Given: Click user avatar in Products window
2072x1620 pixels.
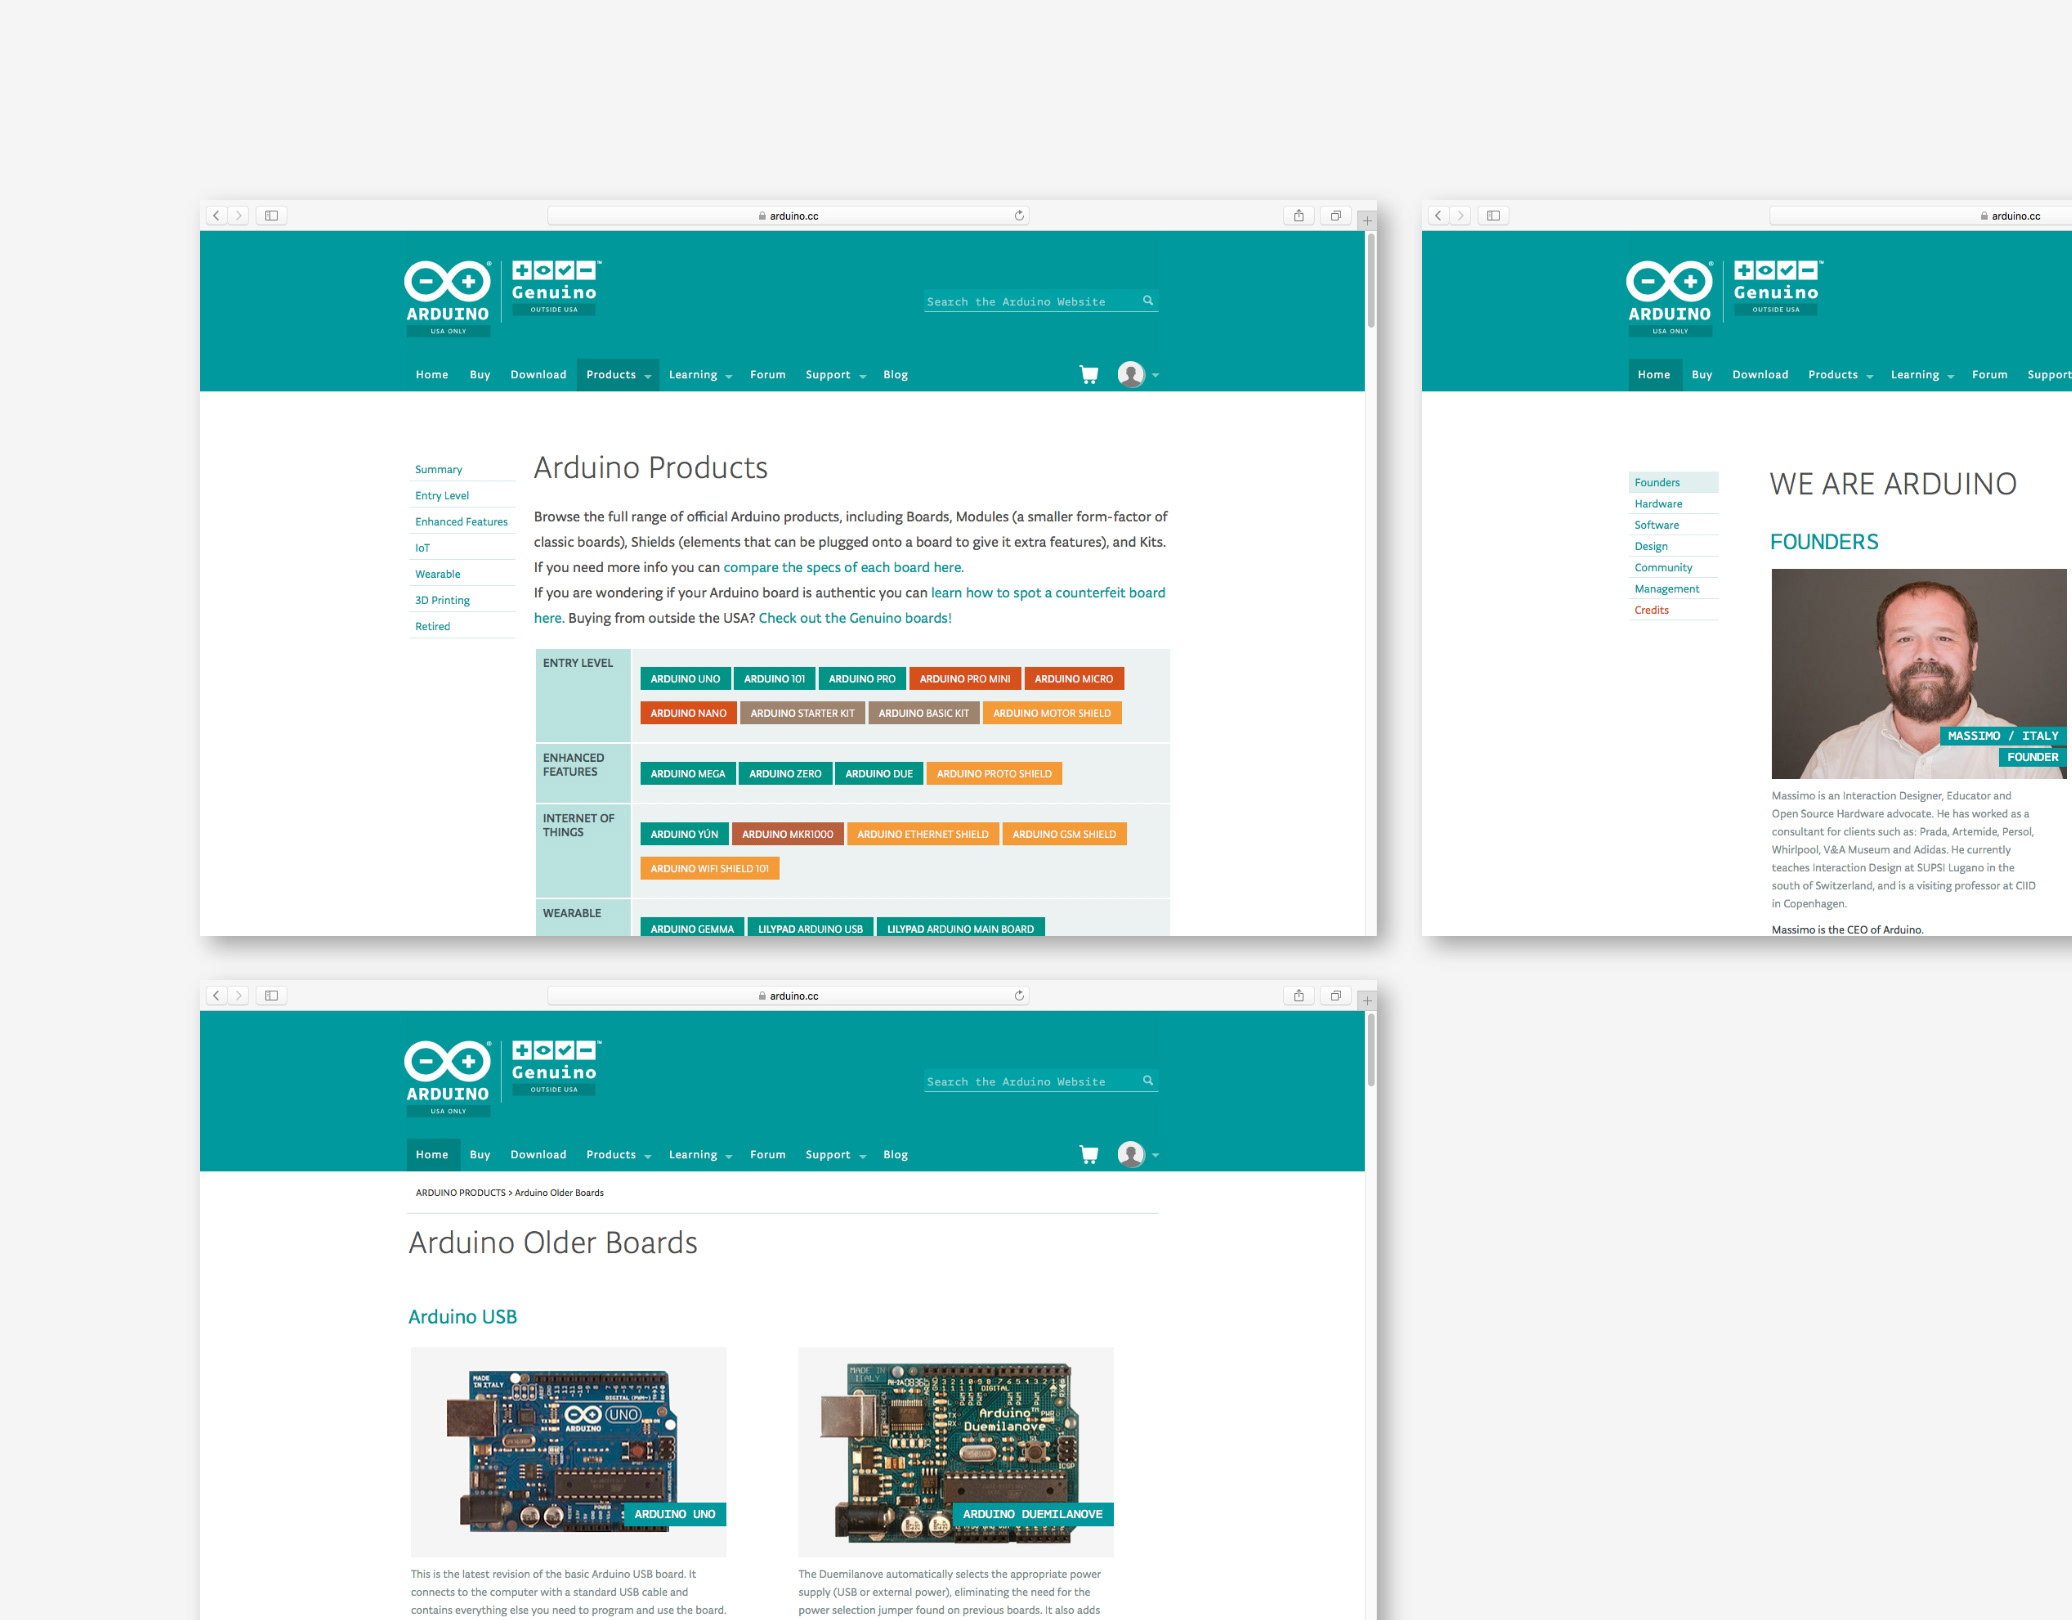Looking at the screenshot, I should click(1131, 374).
